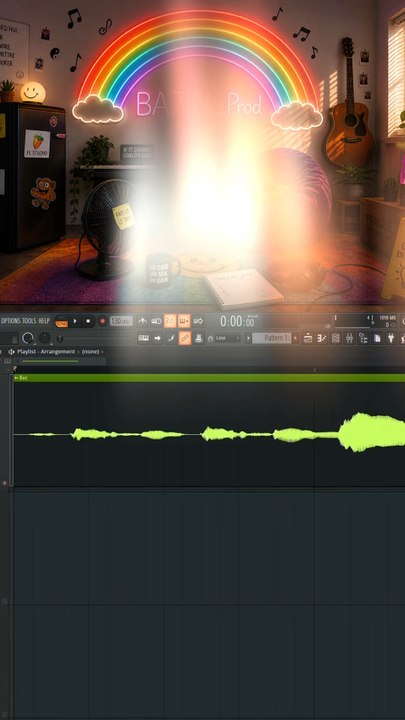This screenshot has height=720, width=405.
Task: Click the 130 tempo field
Action: [x=121, y=321]
